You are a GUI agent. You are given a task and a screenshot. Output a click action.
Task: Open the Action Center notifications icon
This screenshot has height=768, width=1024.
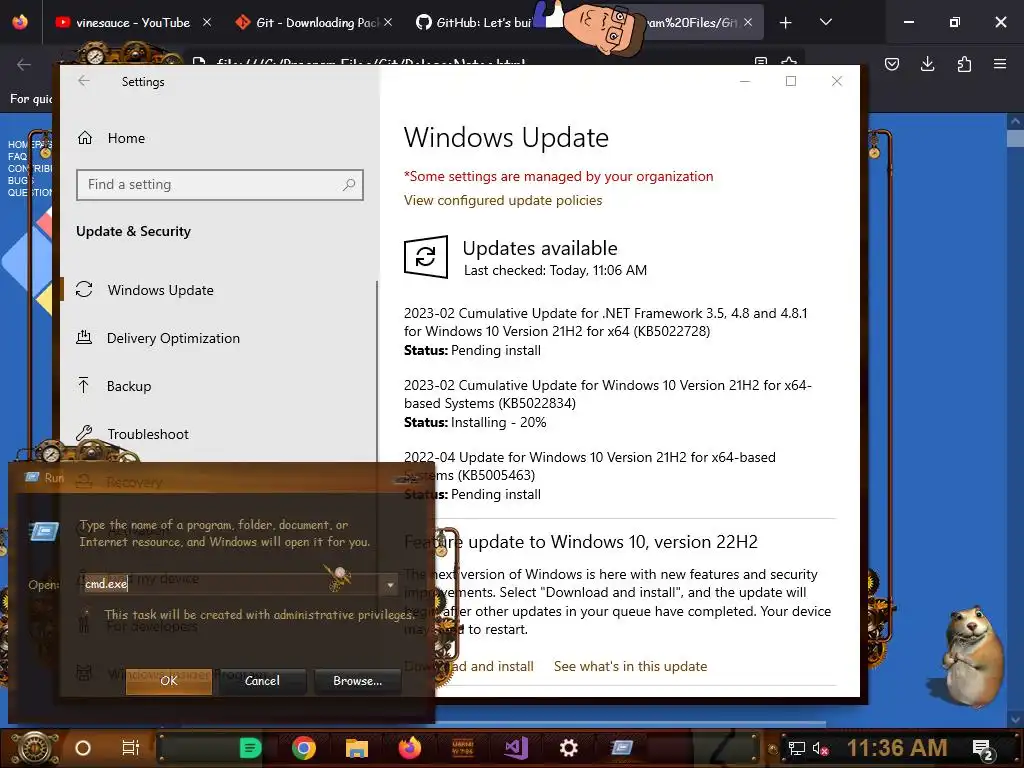983,749
